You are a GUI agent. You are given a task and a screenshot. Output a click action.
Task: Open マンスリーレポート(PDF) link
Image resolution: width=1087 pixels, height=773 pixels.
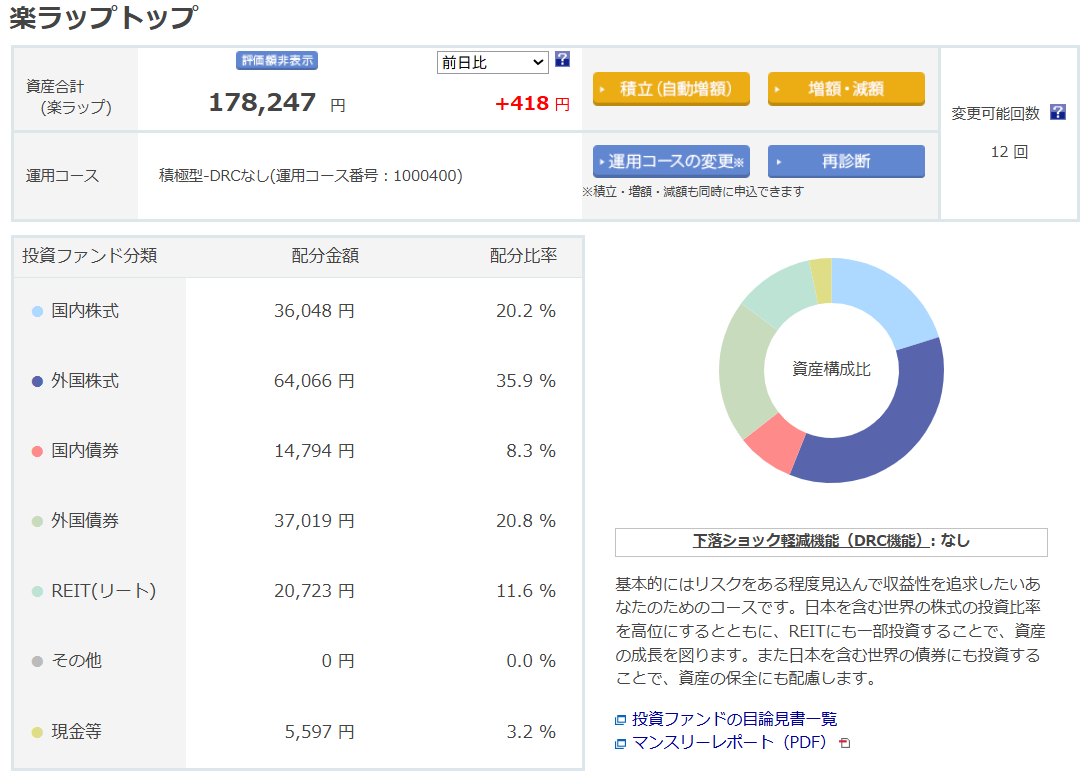point(729,742)
